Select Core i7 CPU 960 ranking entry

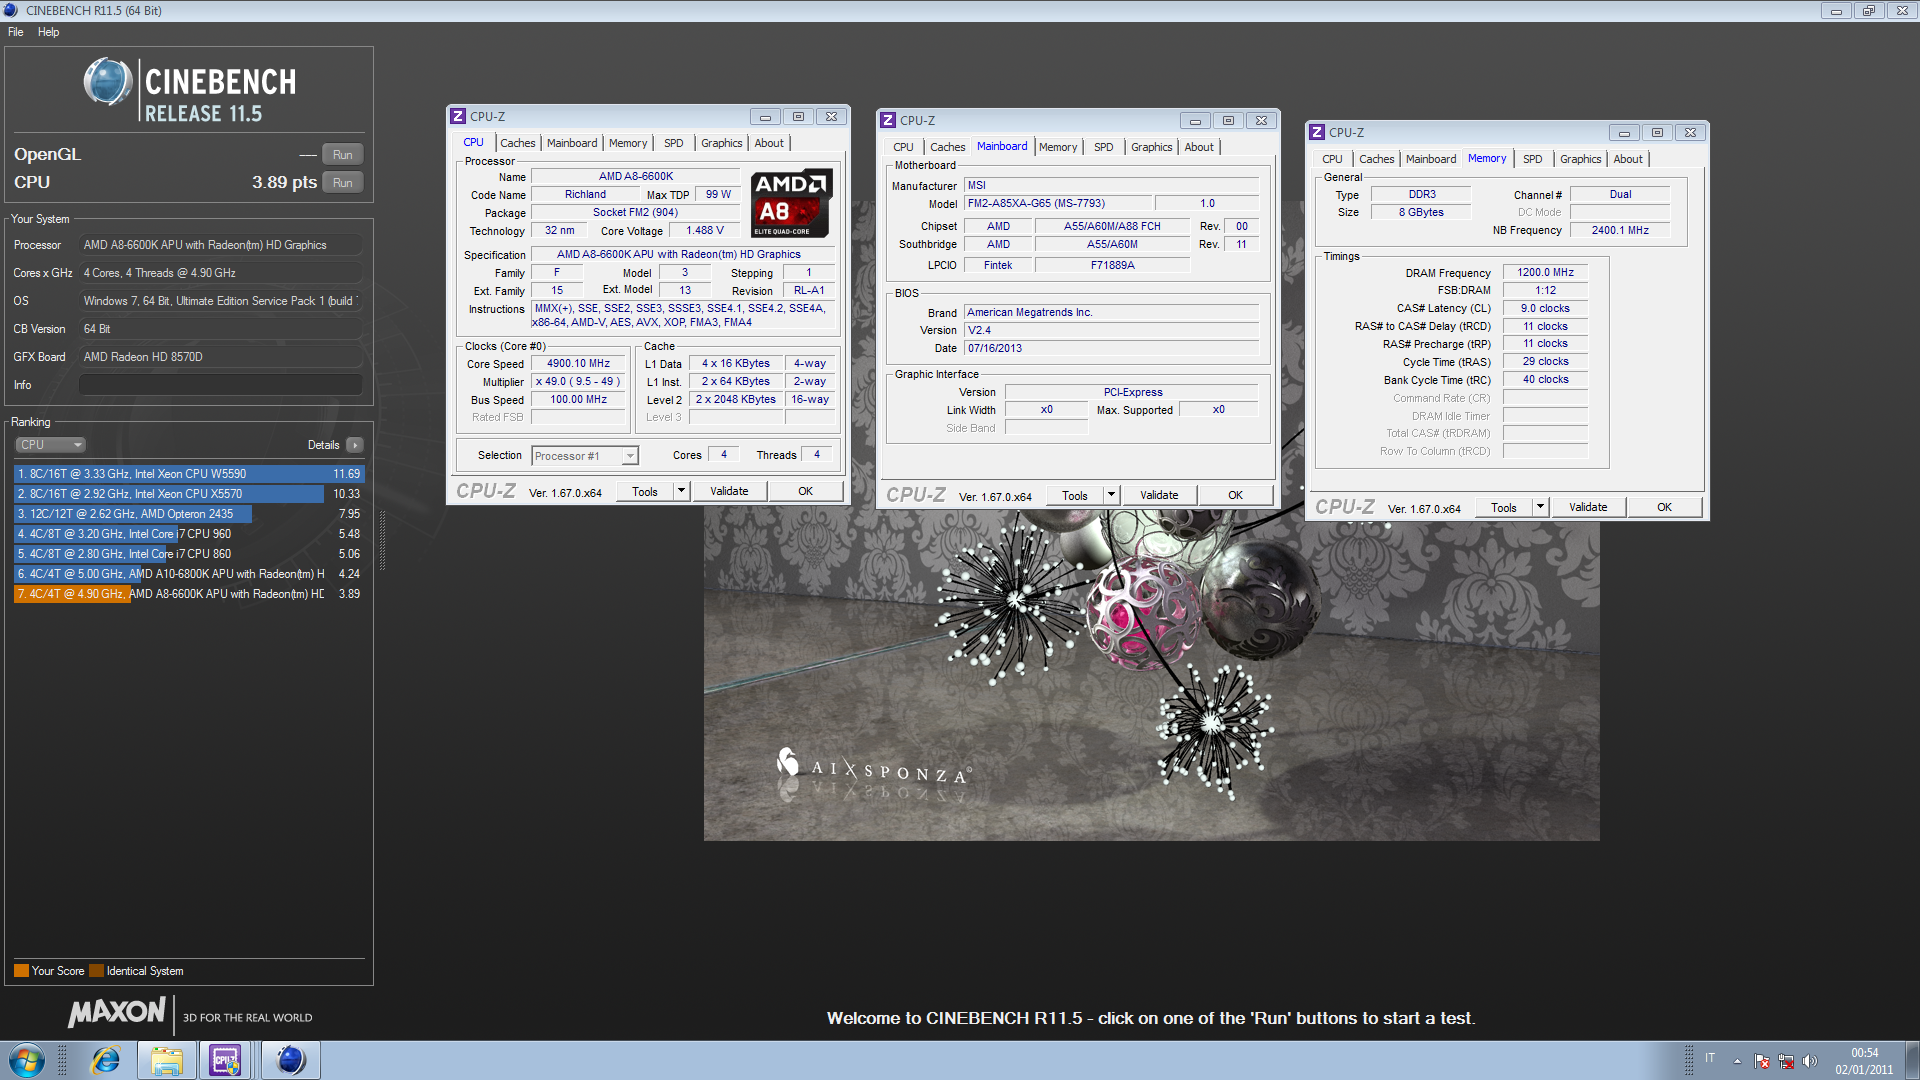[x=188, y=534]
